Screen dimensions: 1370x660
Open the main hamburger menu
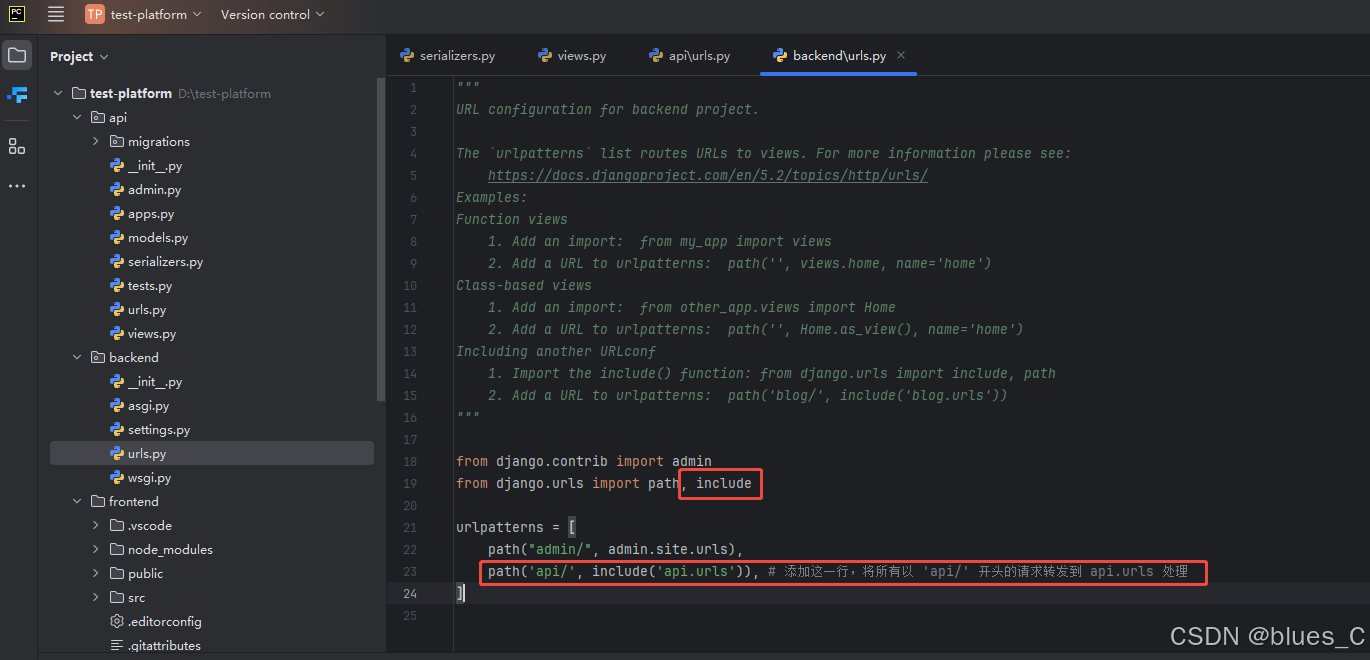56,14
